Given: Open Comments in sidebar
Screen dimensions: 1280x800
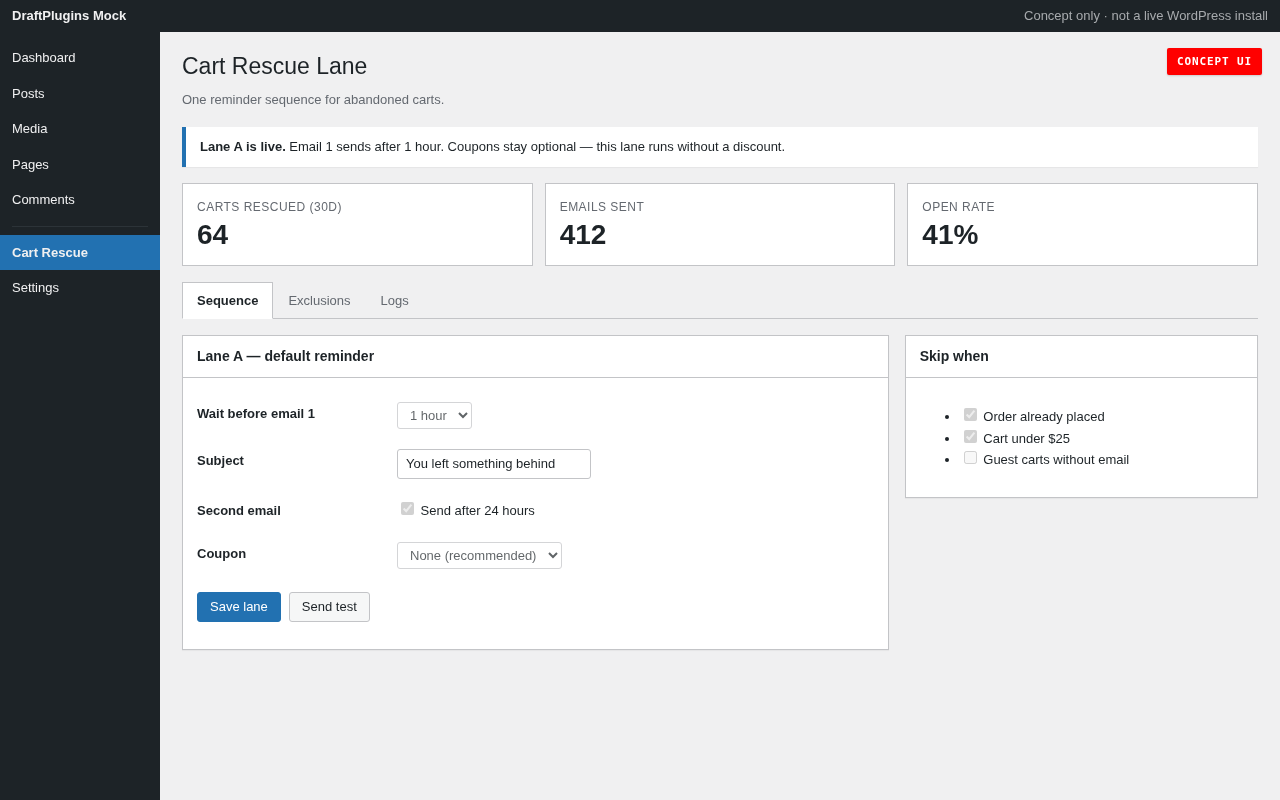Looking at the screenshot, I should (x=80, y=200).
